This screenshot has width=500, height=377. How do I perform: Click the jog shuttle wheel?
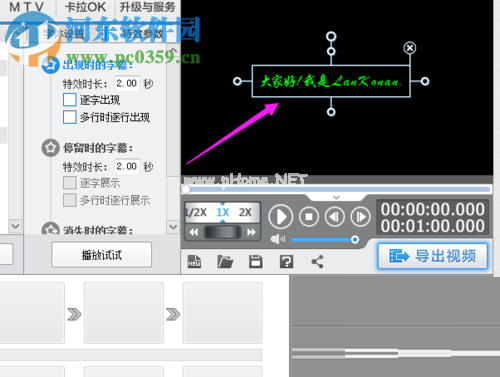tap(222, 232)
